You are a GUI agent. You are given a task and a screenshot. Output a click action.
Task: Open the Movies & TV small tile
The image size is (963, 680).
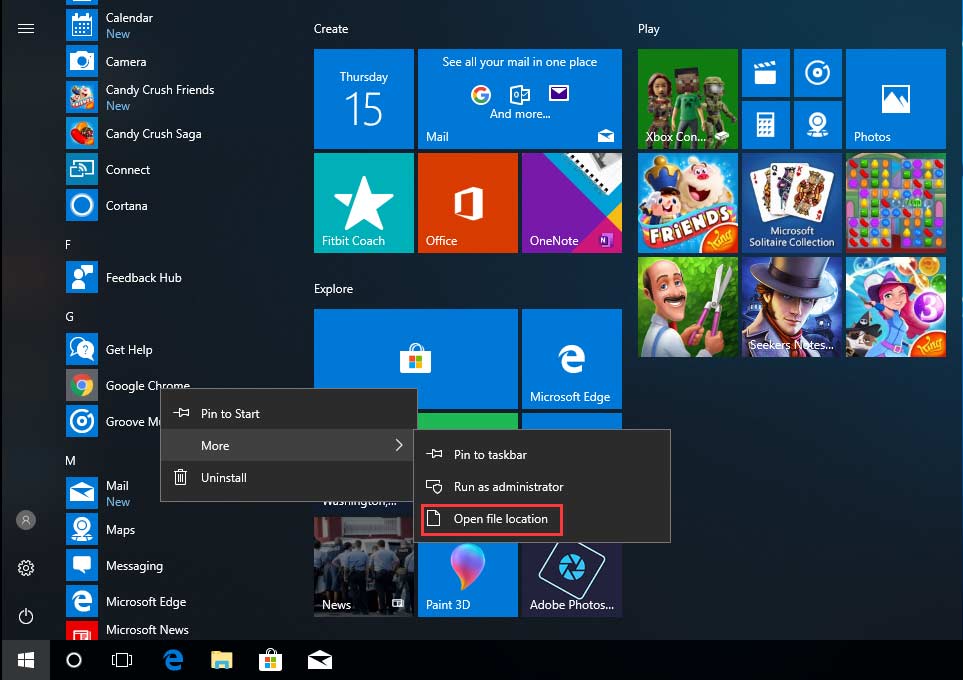(x=765, y=73)
